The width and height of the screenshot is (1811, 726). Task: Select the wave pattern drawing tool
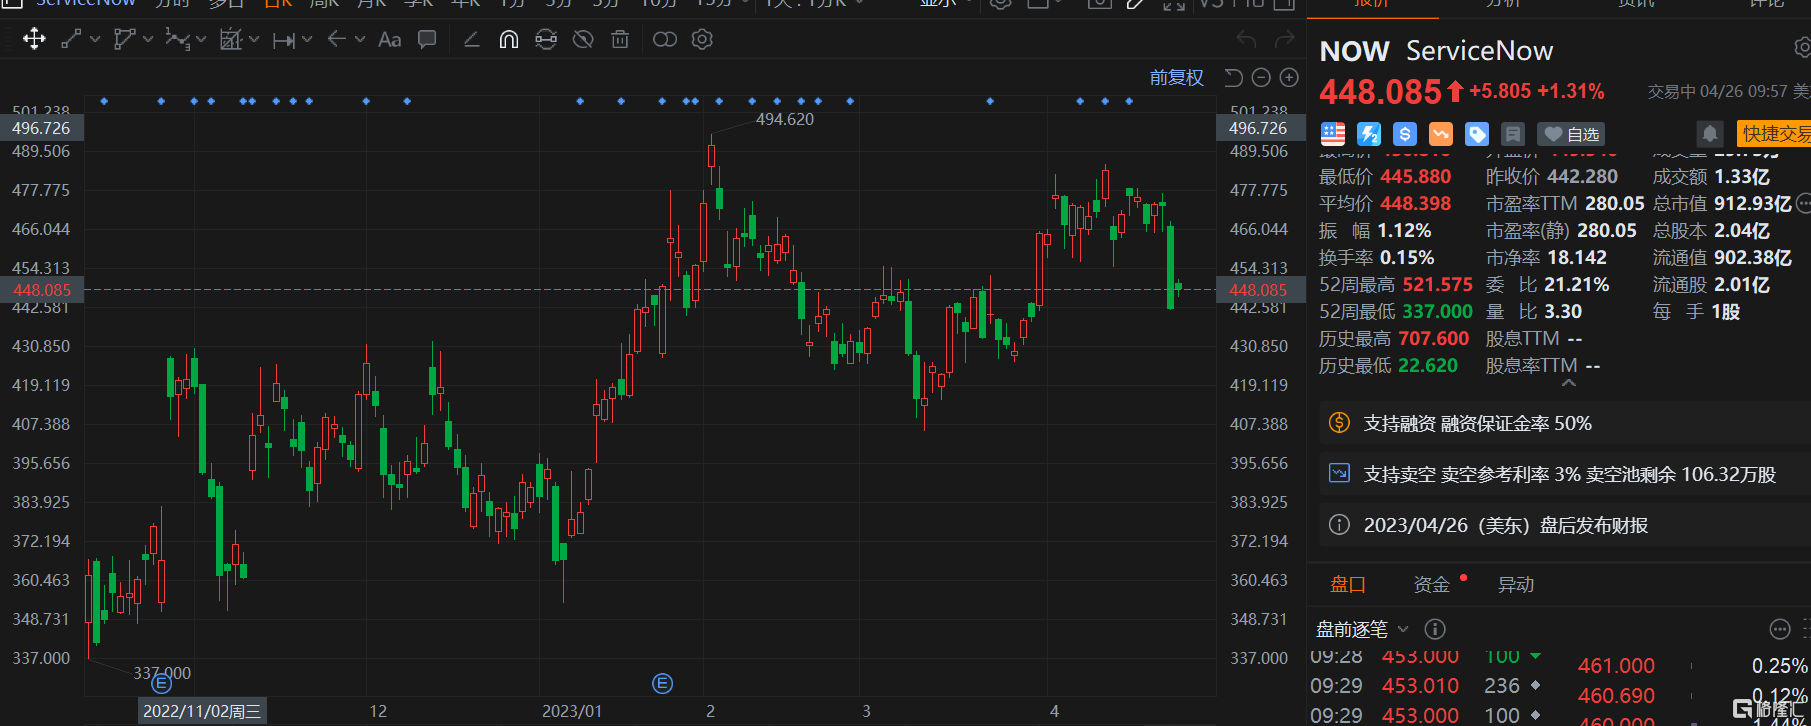(177, 39)
